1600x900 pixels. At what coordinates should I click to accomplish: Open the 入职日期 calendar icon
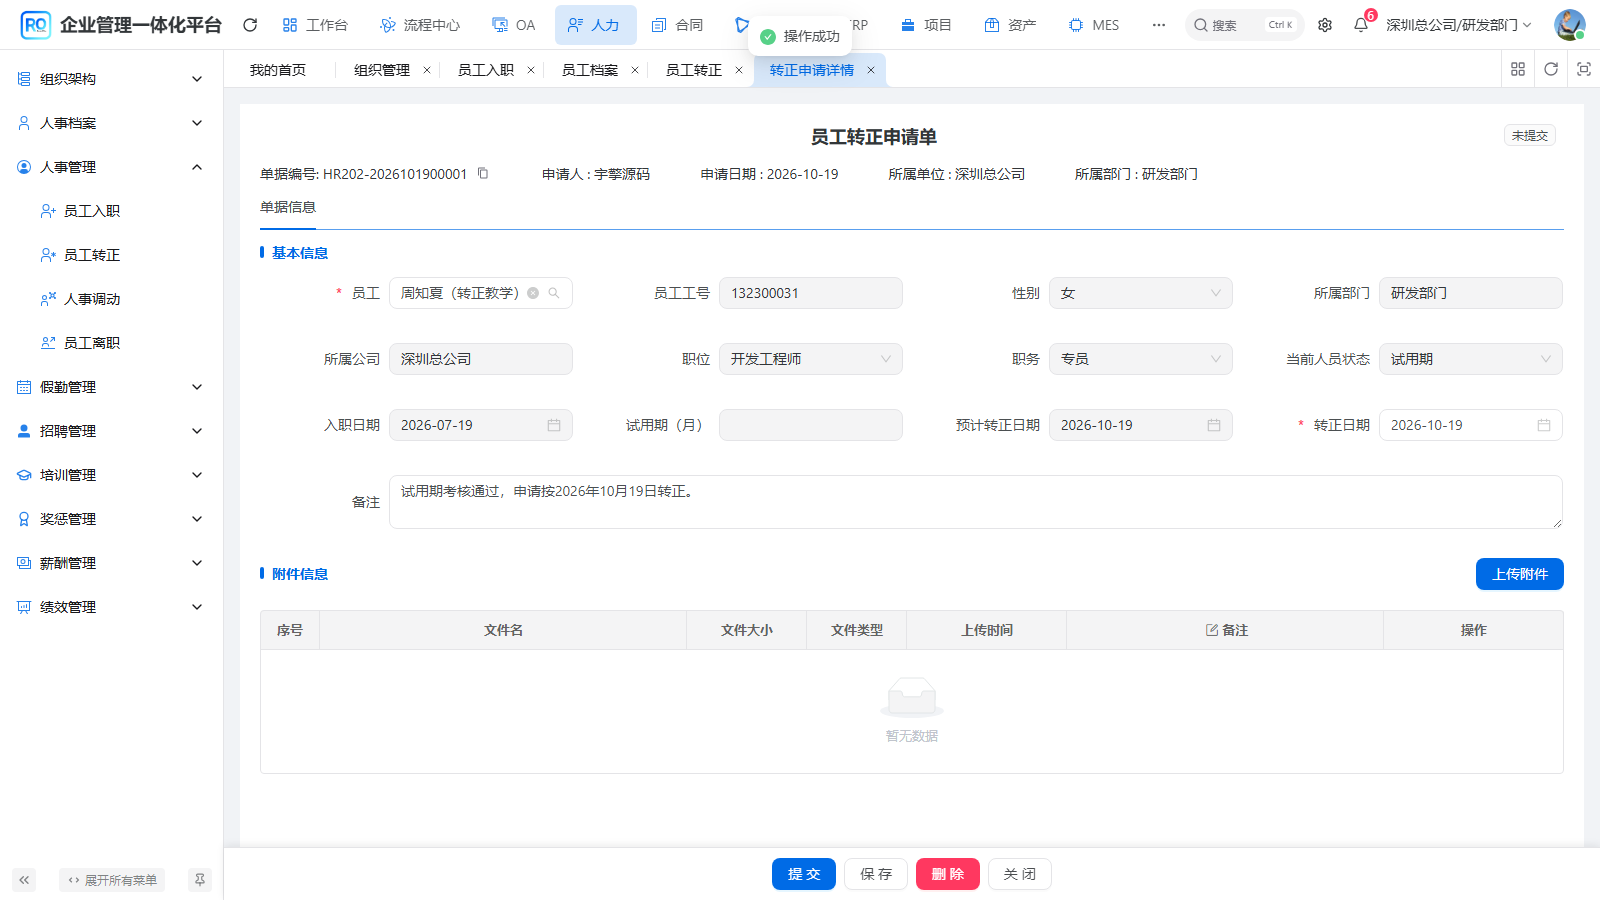554,425
